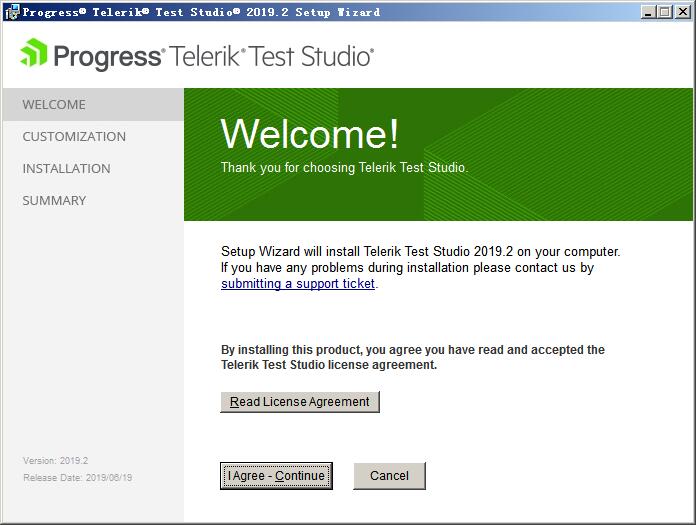Select the WELCOME step in sidebar
This screenshot has width=696, height=525.
click(x=93, y=105)
